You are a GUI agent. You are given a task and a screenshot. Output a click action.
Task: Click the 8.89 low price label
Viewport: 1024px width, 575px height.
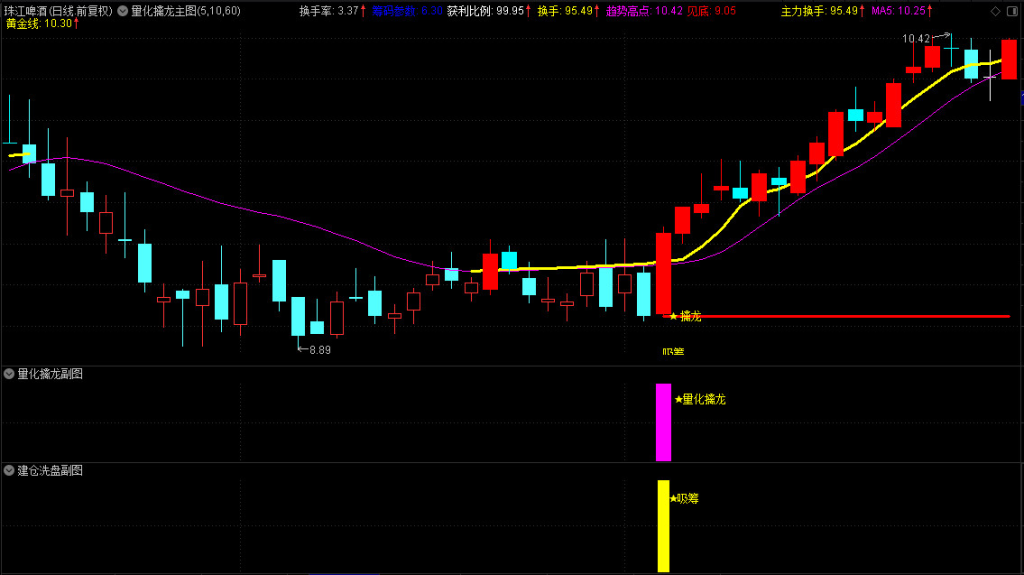pos(319,350)
